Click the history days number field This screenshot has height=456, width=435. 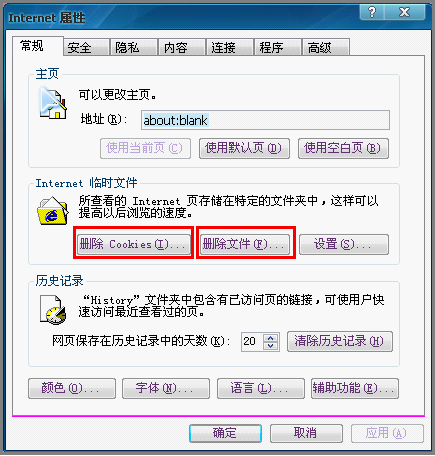click(252, 341)
